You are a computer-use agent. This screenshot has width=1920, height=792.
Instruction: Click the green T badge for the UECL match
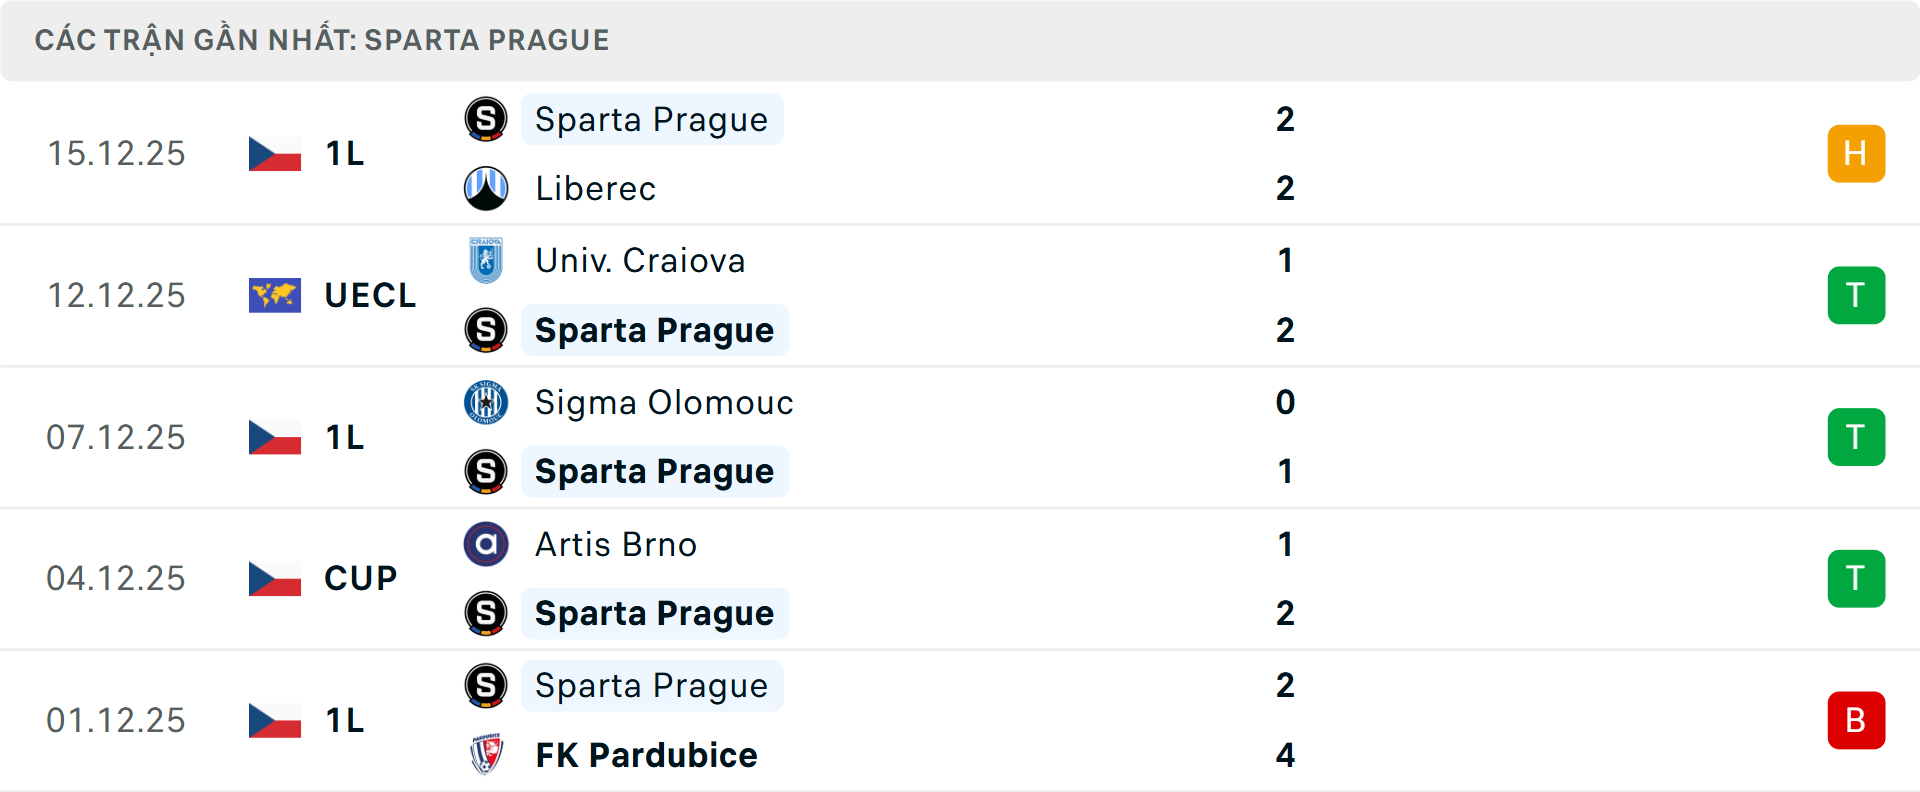pyautogui.click(x=1856, y=295)
